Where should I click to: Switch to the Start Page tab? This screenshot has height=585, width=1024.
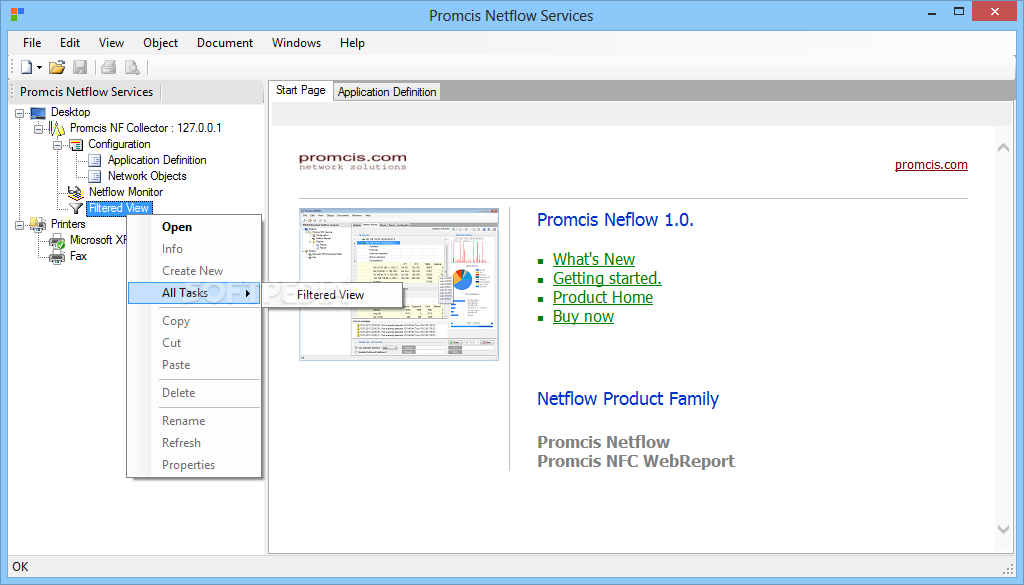coord(300,90)
